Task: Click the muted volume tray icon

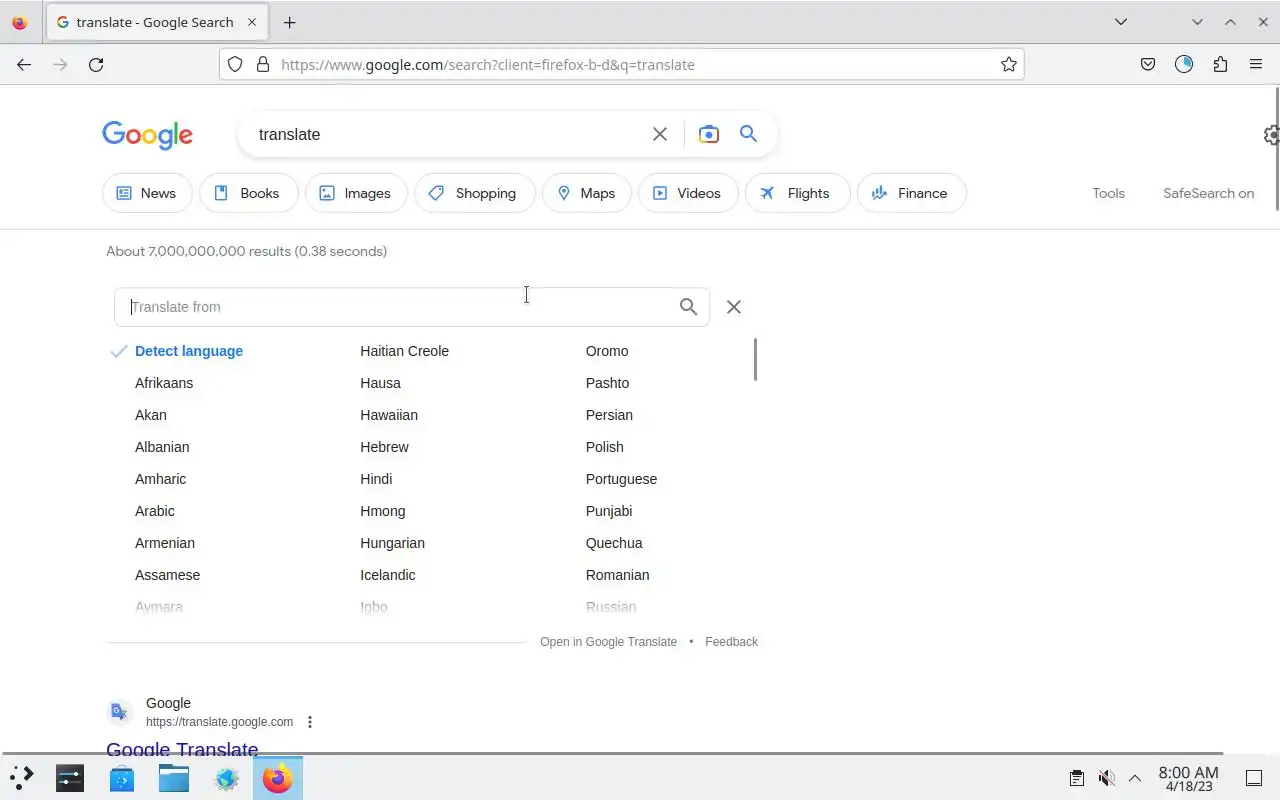Action: click(1106, 778)
